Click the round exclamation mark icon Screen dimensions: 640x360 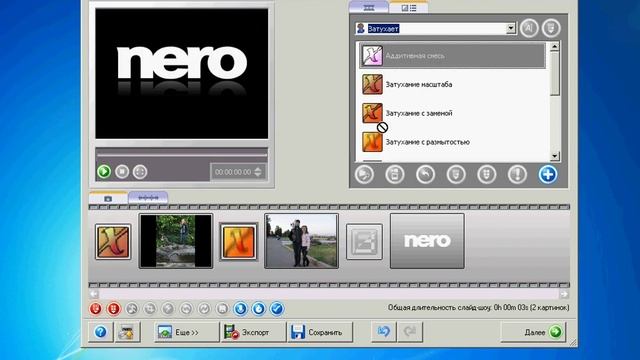pos(517,175)
